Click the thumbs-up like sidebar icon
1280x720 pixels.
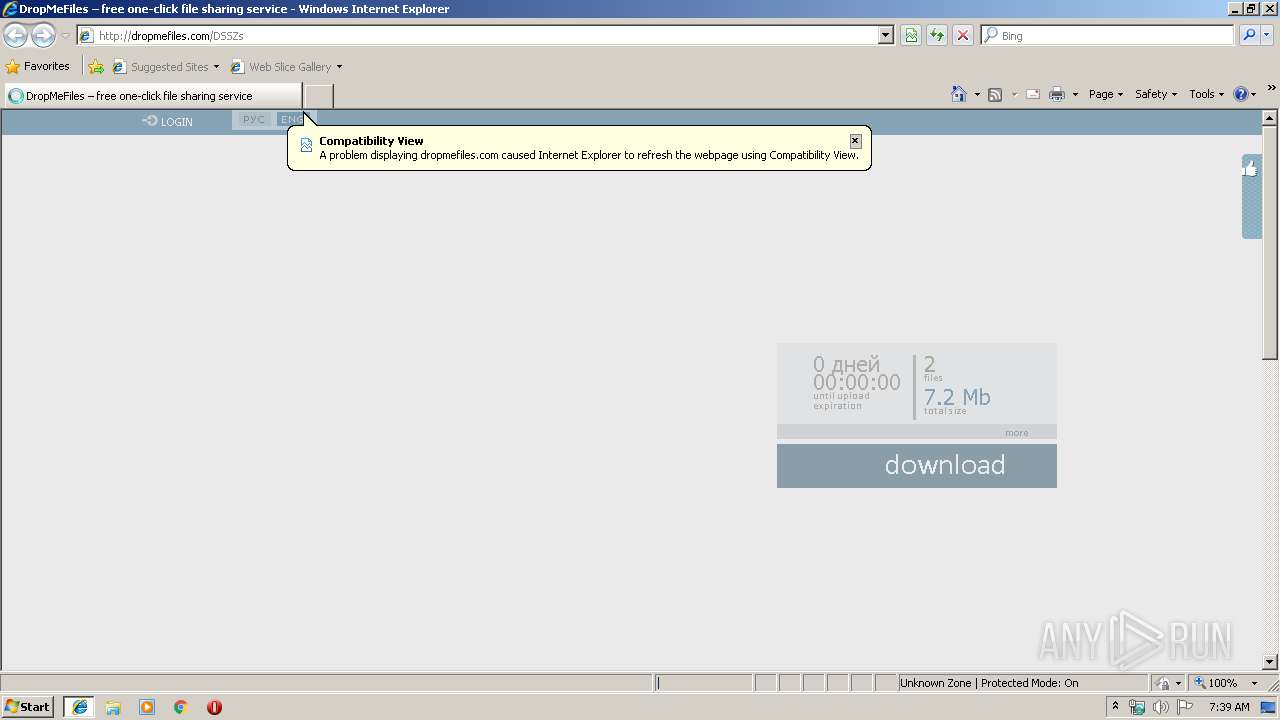pos(1250,169)
